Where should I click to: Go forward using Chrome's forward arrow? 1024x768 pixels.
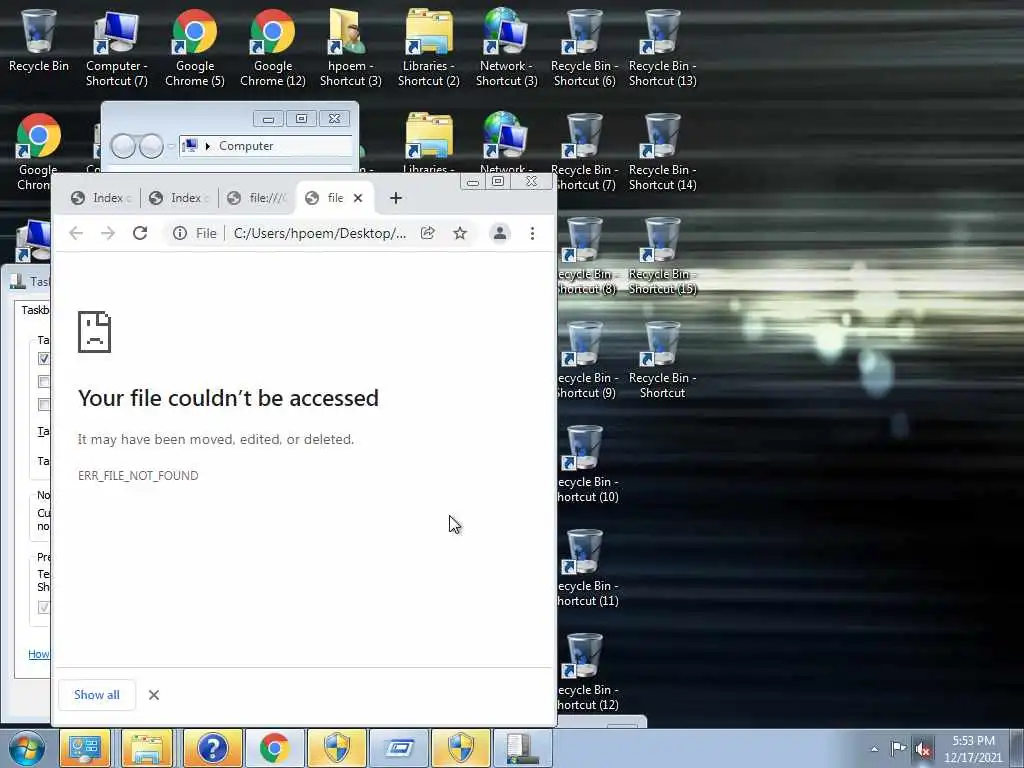[x=108, y=233]
